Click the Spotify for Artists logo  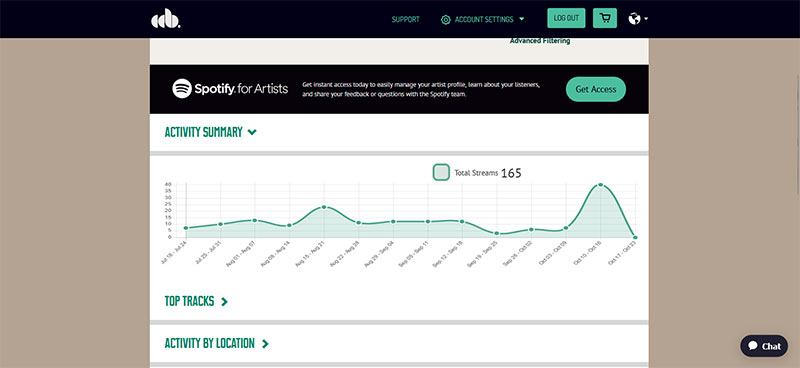230,89
